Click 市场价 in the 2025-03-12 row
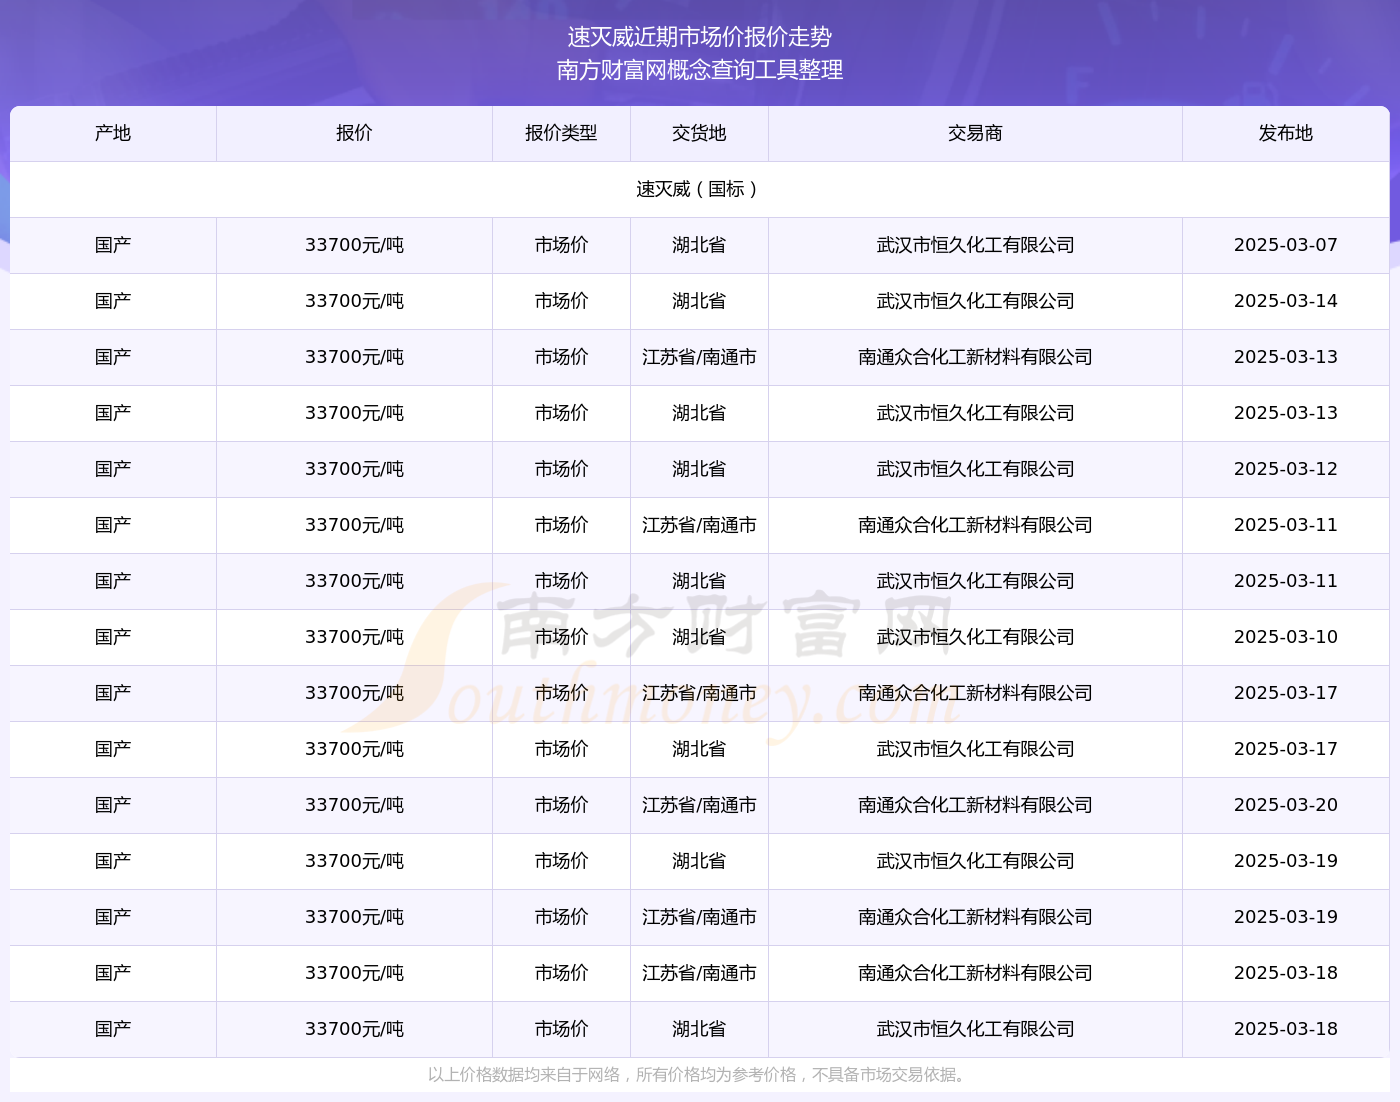The width and height of the screenshot is (1400, 1102). 561,469
